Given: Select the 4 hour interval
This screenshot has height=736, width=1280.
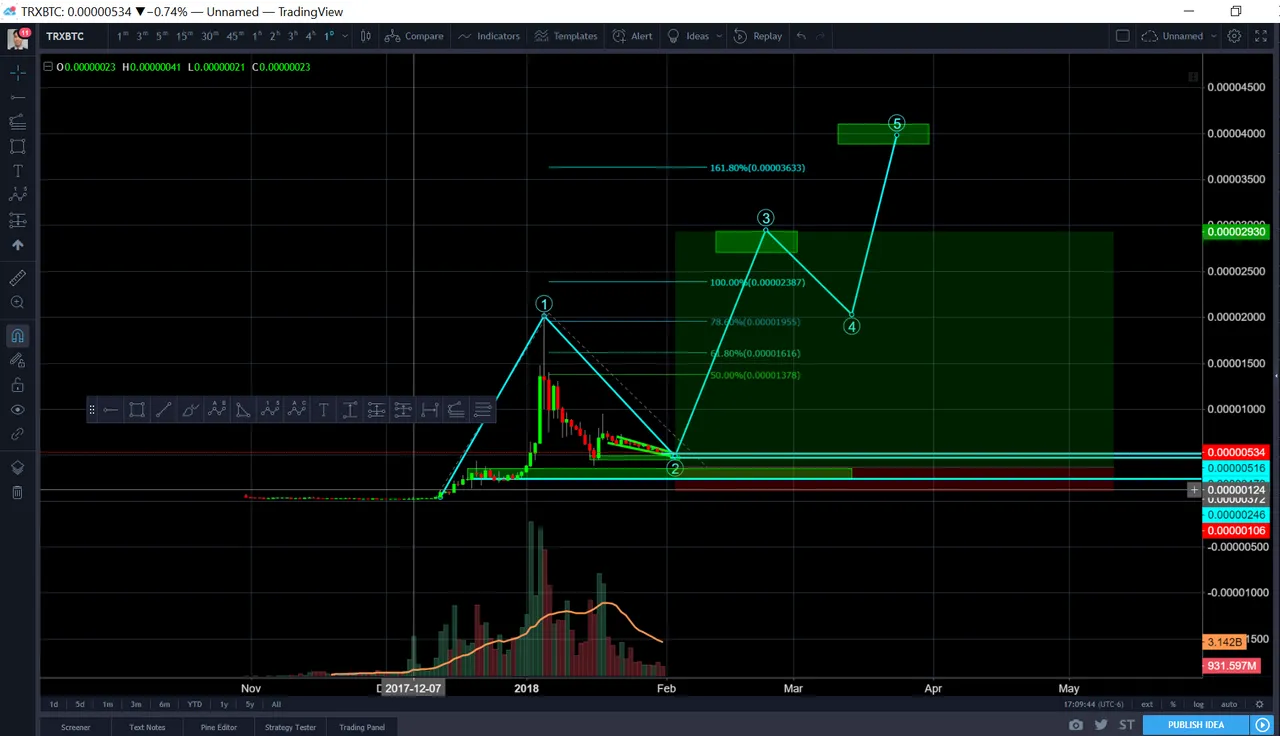Looking at the screenshot, I should tap(310, 36).
